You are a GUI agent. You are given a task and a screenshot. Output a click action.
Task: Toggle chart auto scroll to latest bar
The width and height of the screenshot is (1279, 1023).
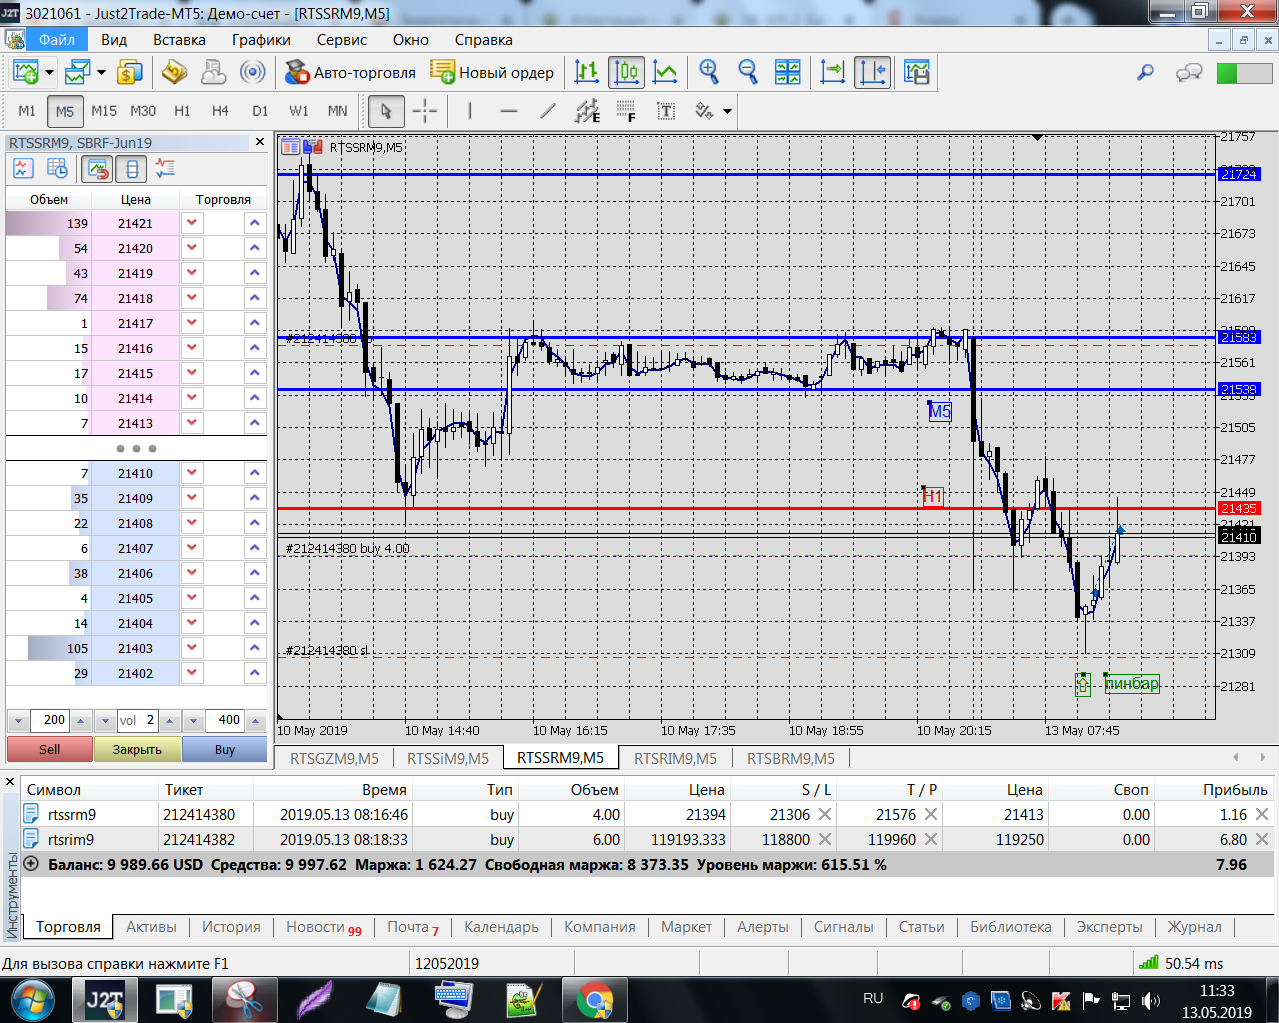click(x=832, y=72)
